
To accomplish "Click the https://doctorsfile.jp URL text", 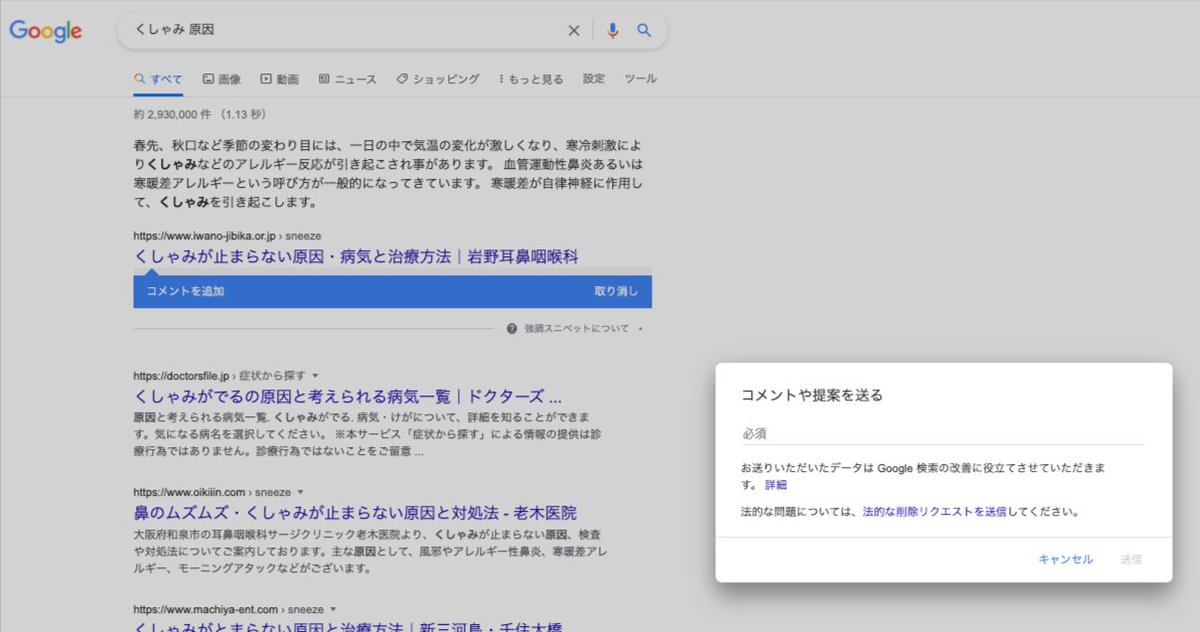I will pos(183,376).
